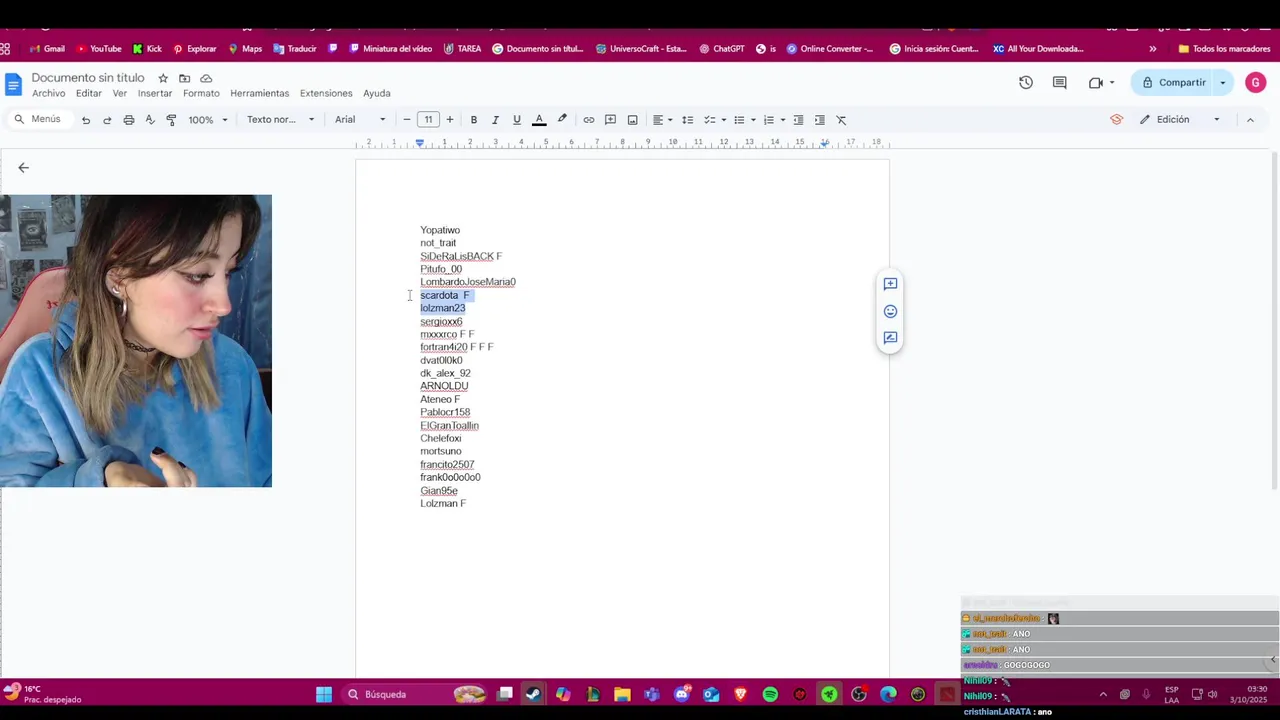Decrease font size with minus

tap(407, 120)
